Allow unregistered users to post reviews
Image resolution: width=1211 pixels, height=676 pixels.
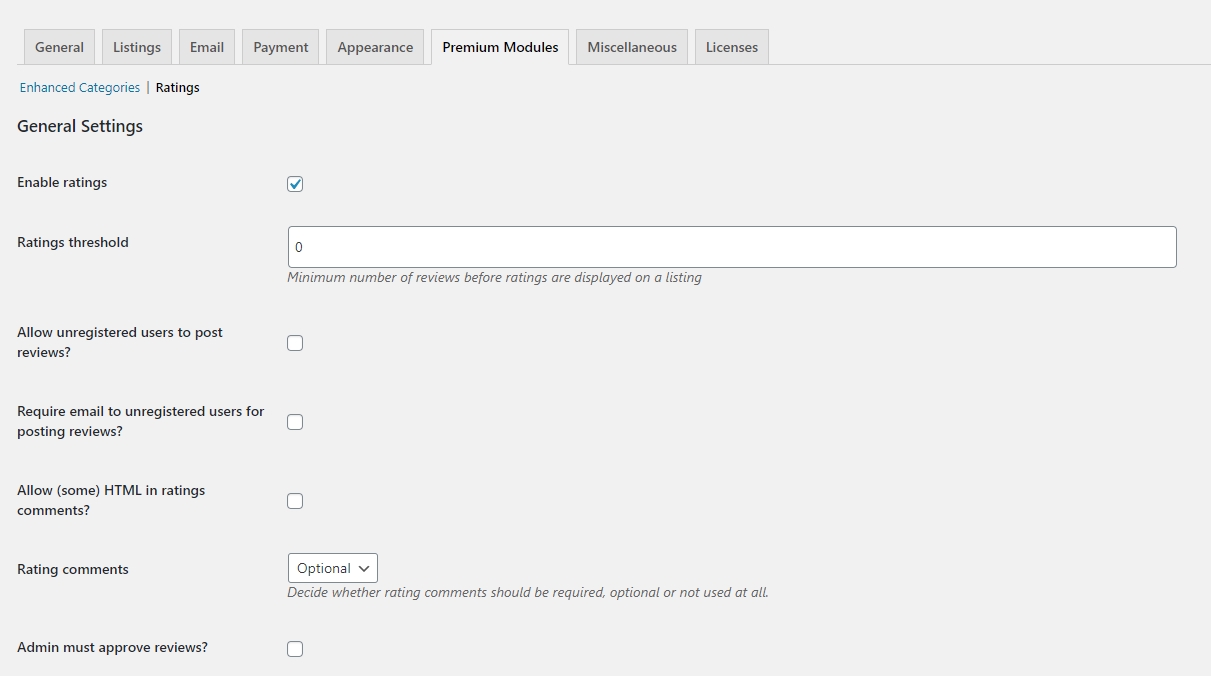tap(295, 343)
